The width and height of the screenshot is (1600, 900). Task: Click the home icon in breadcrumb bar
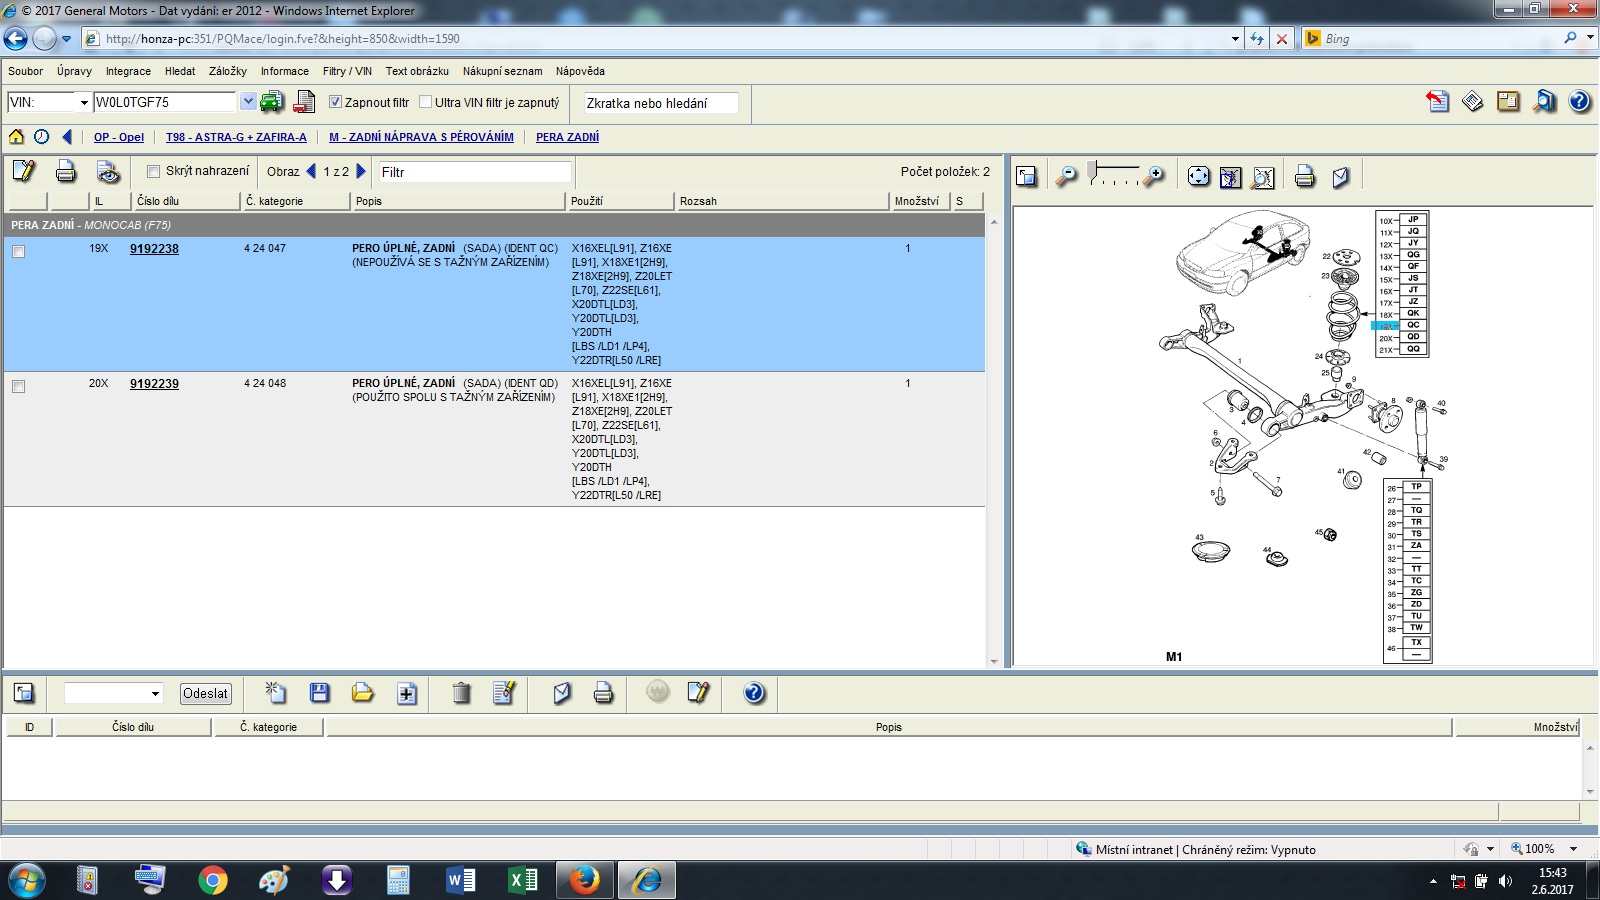16,137
